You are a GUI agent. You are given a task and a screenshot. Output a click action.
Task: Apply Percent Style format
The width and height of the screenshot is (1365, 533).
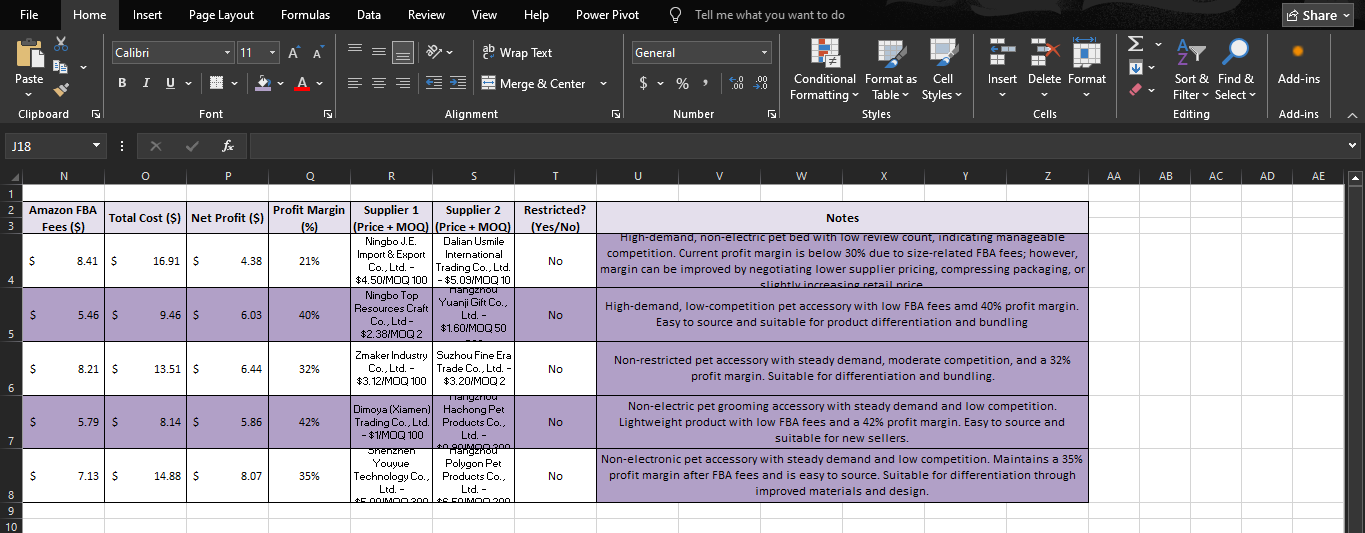click(x=683, y=83)
